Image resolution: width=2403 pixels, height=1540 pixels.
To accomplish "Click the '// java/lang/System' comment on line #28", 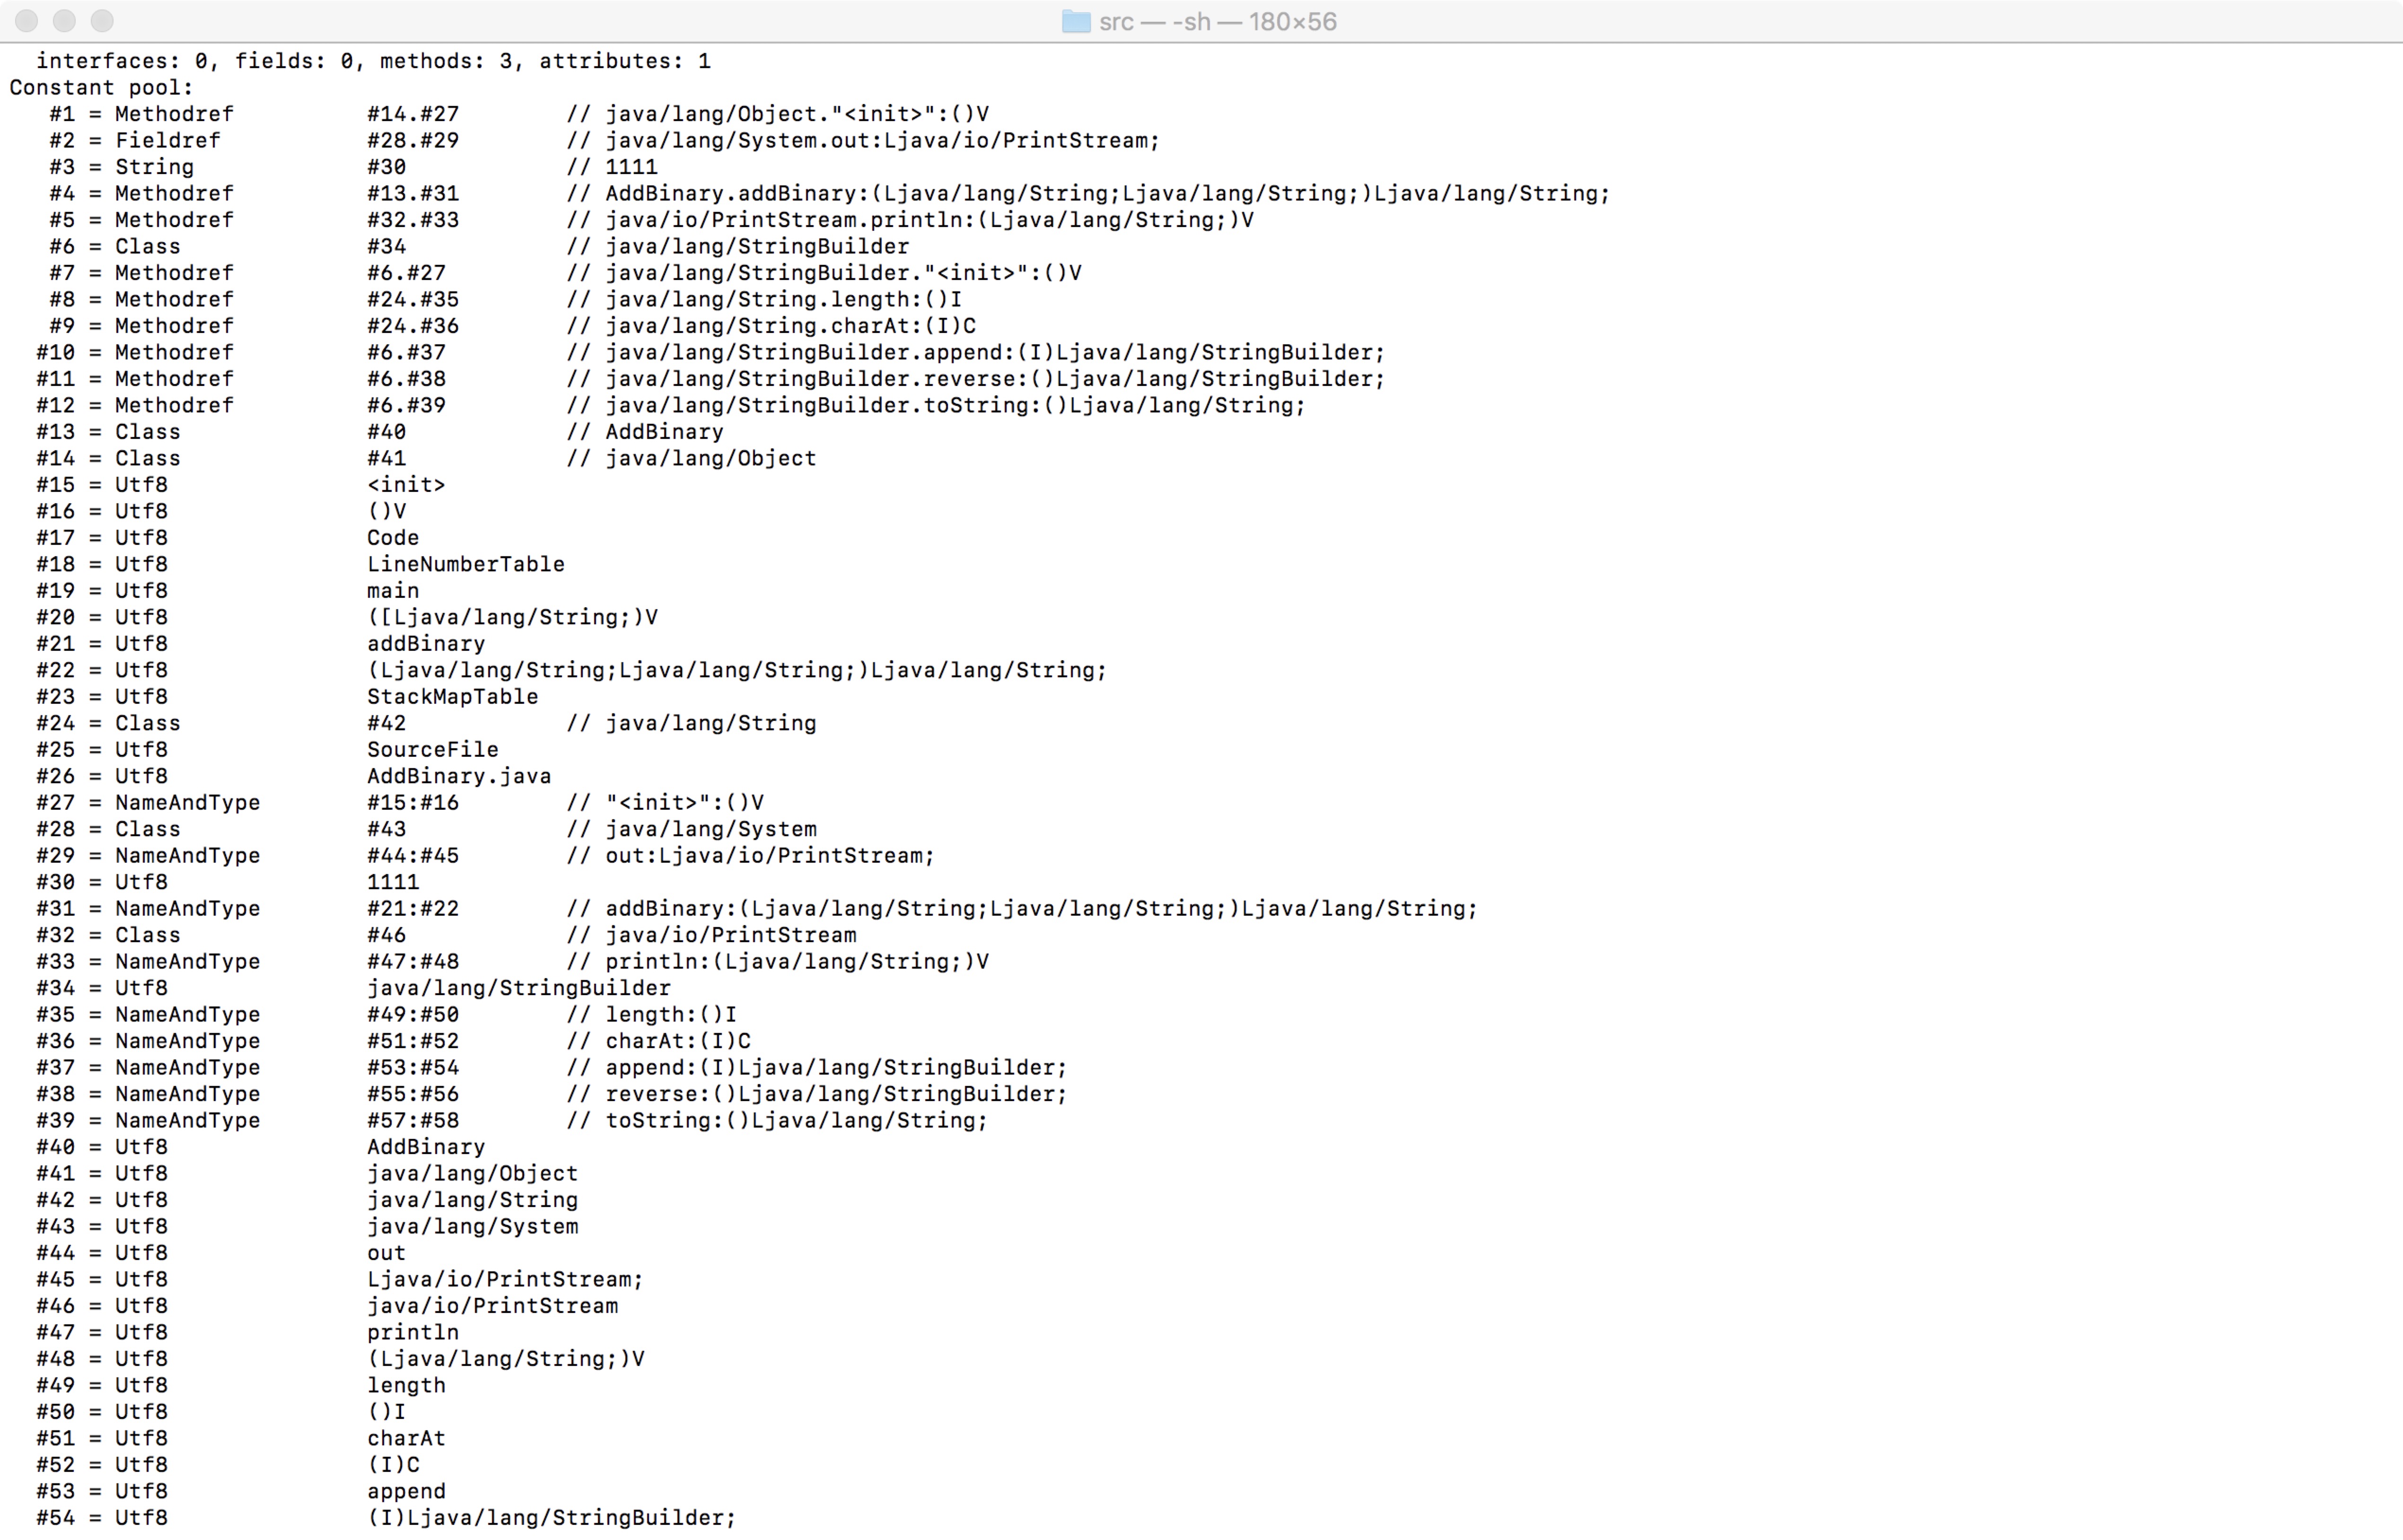I will (692, 830).
